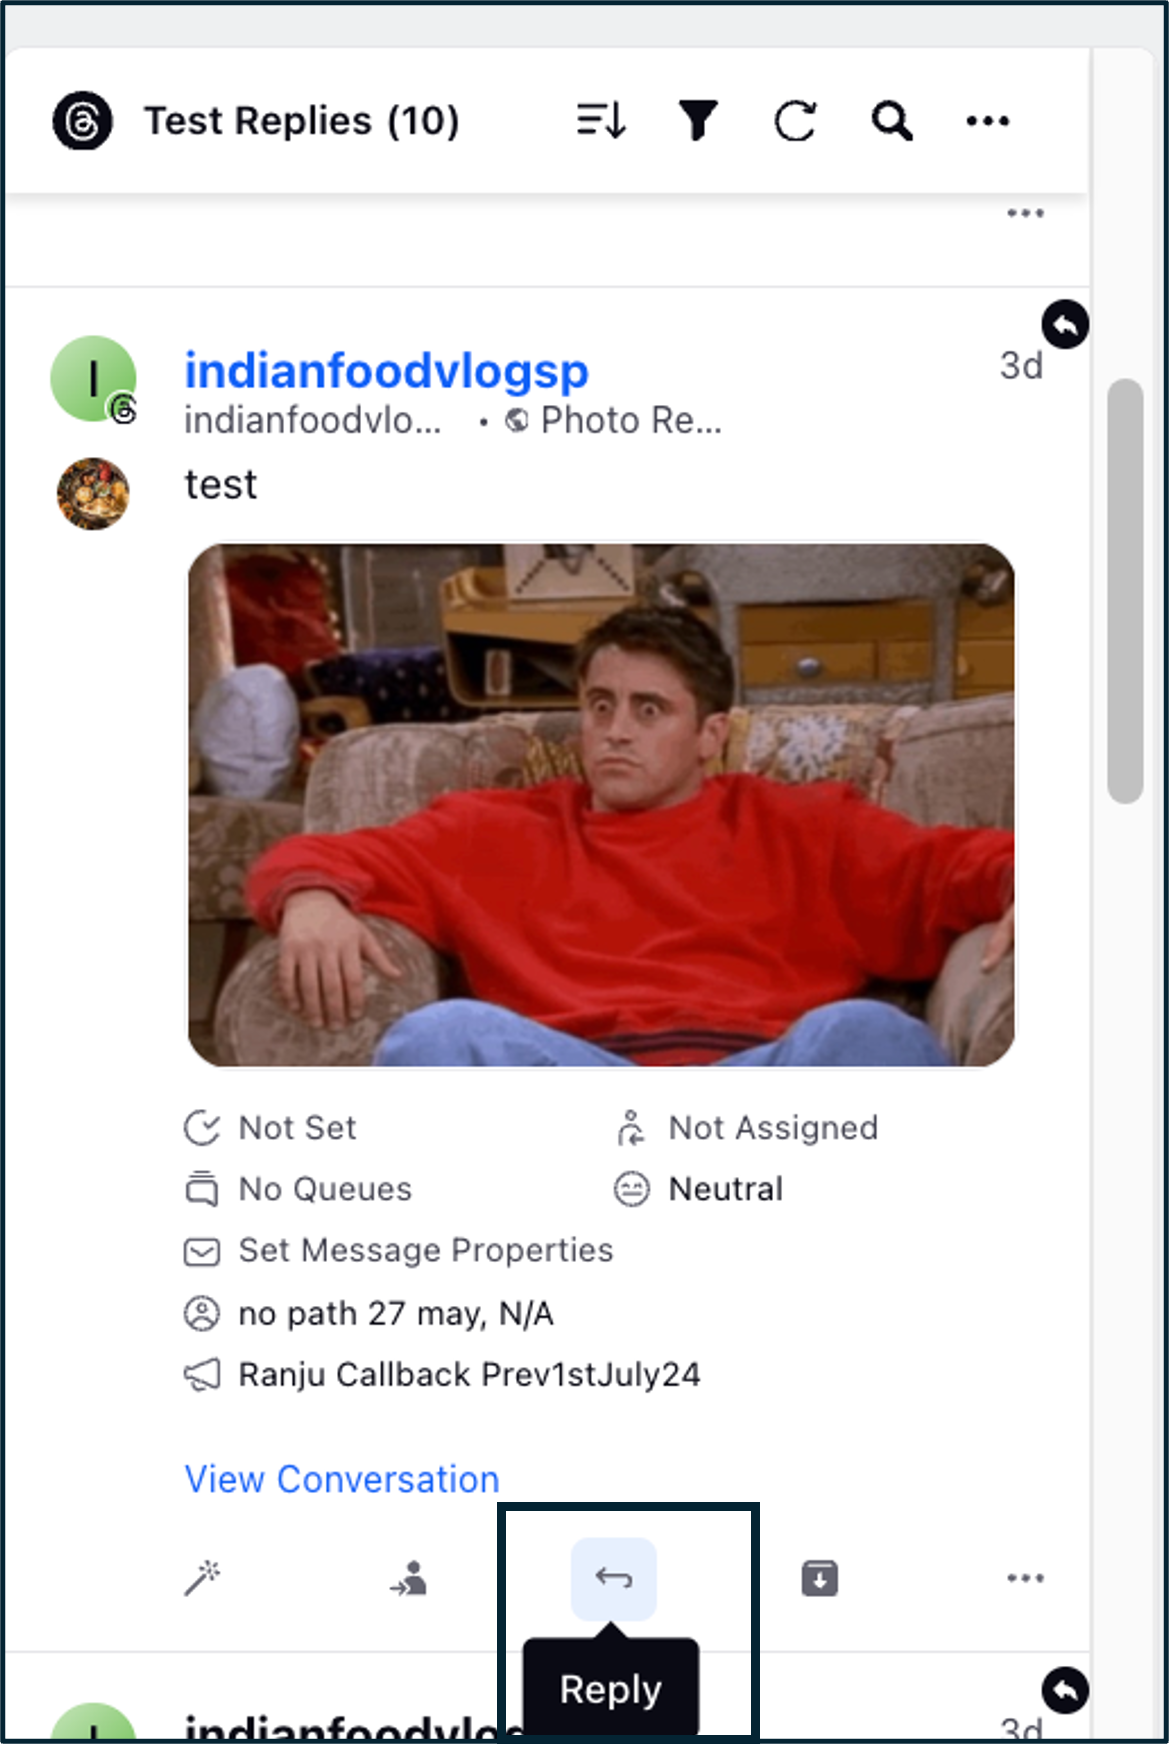Open column header more options menu
This screenshot has width=1170, height=1744.
988,121
